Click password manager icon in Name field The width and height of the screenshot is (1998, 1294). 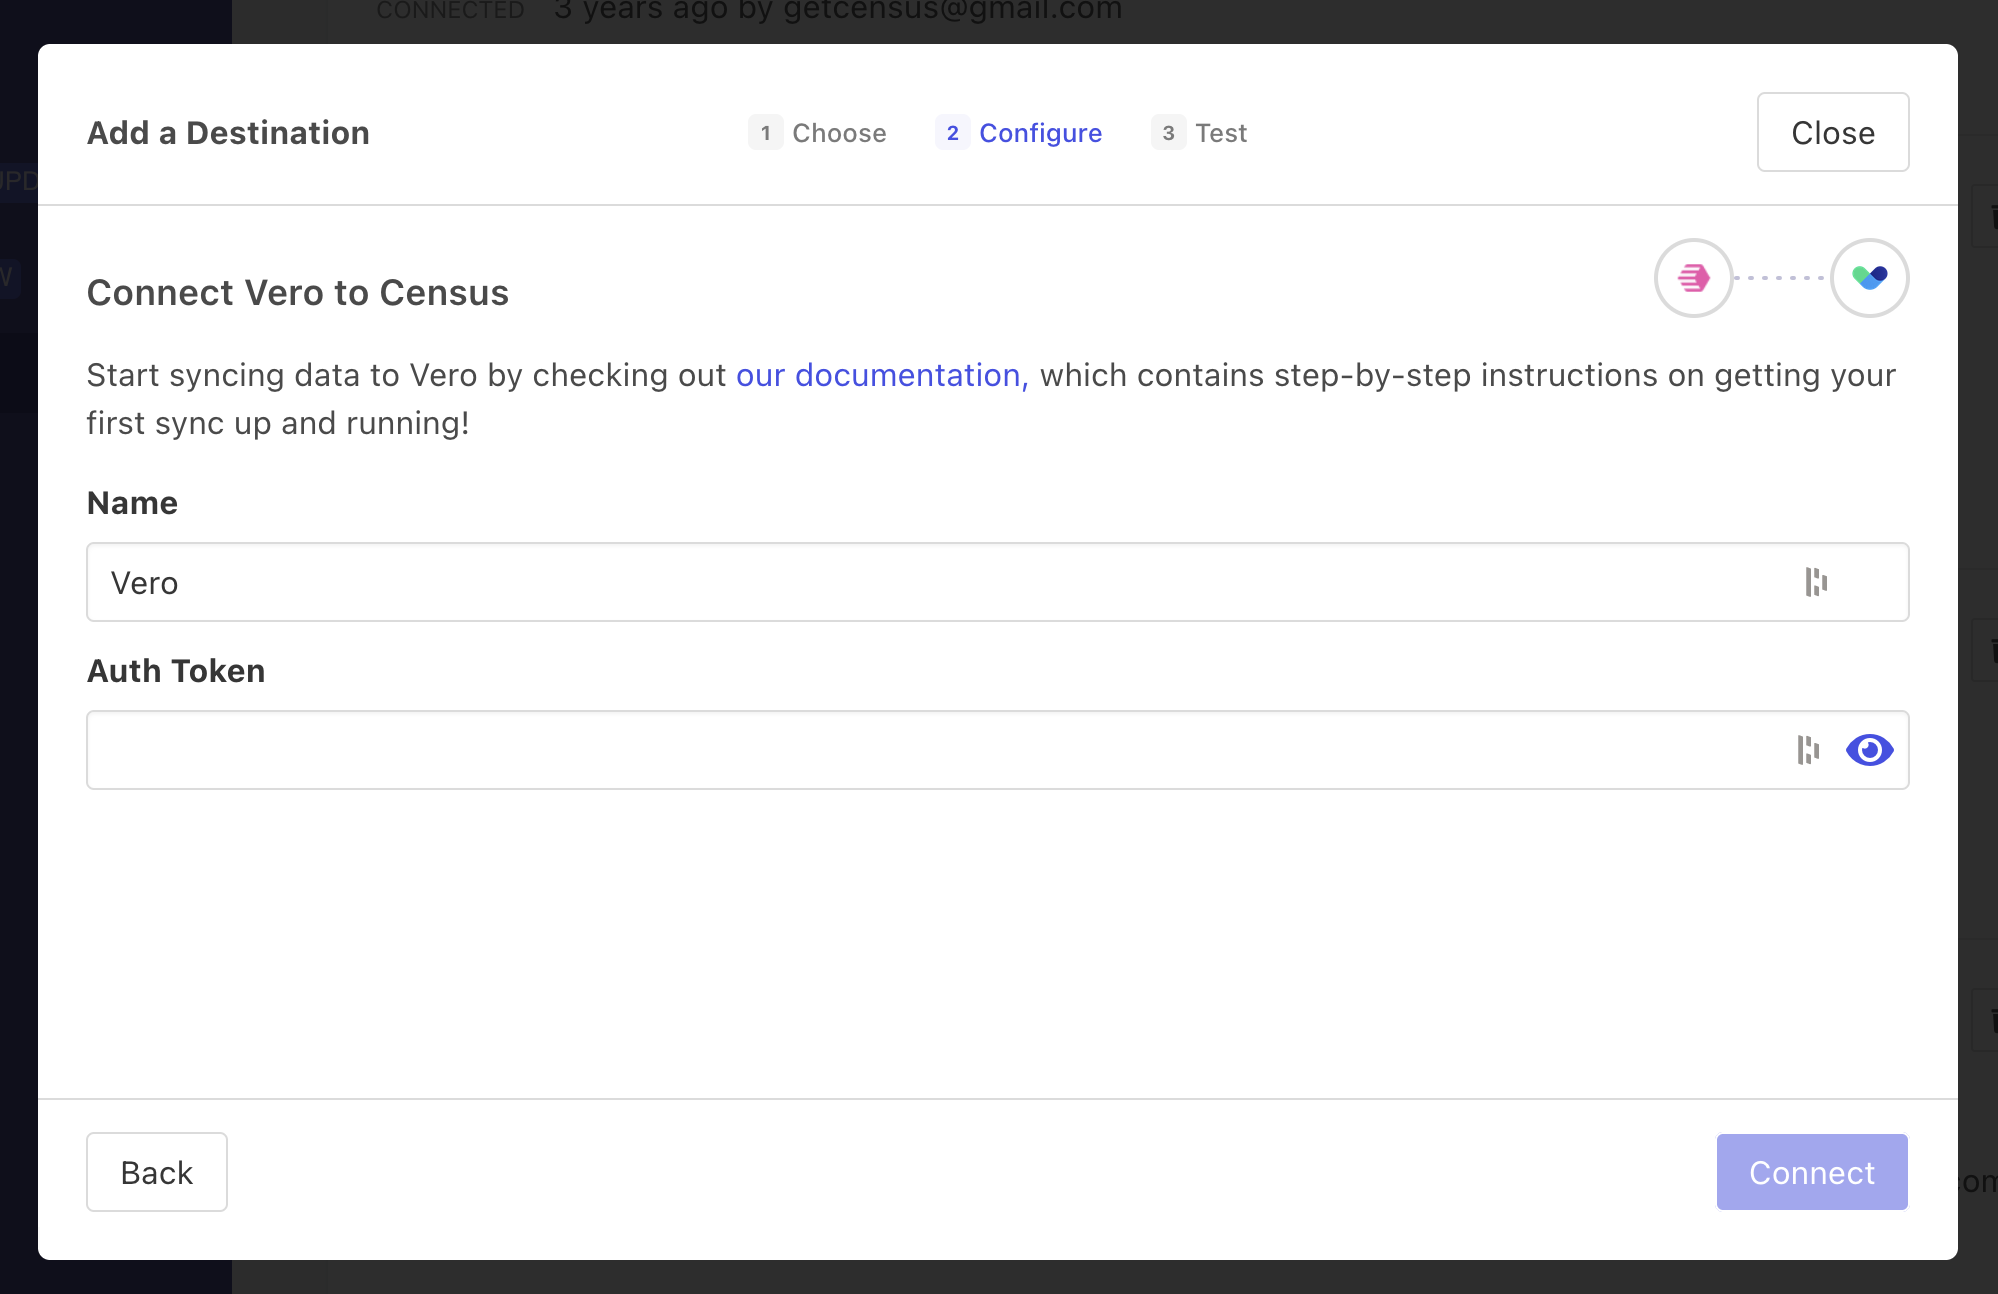pos(1816,582)
